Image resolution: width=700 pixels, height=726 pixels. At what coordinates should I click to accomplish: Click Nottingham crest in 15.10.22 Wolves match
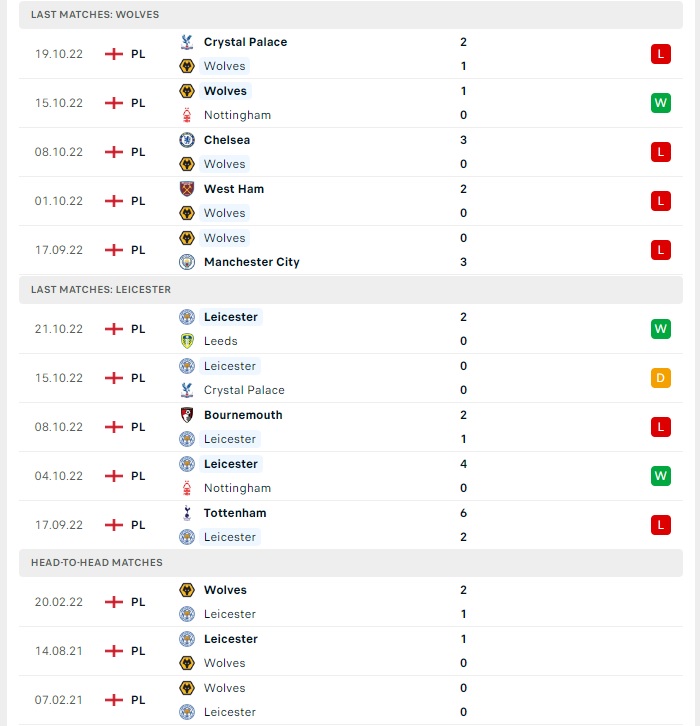point(187,115)
